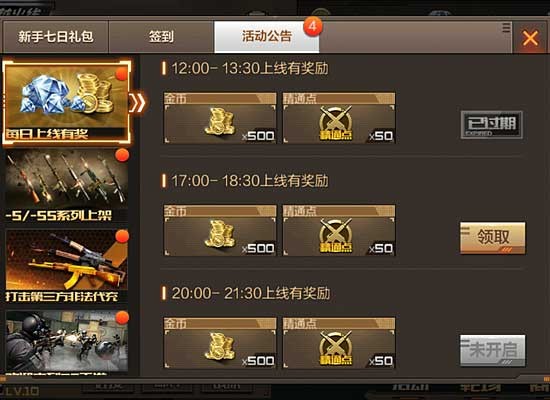Click crossed rifles 精通点 icon in 20:00-21:30 reward
Image resolution: width=550 pixels, height=400 pixels.
[x=336, y=348]
